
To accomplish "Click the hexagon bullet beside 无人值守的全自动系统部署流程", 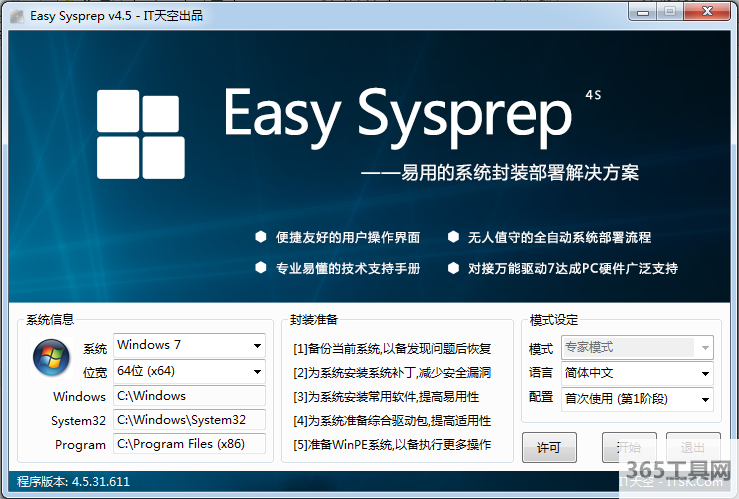I will click(x=453, y=237).
